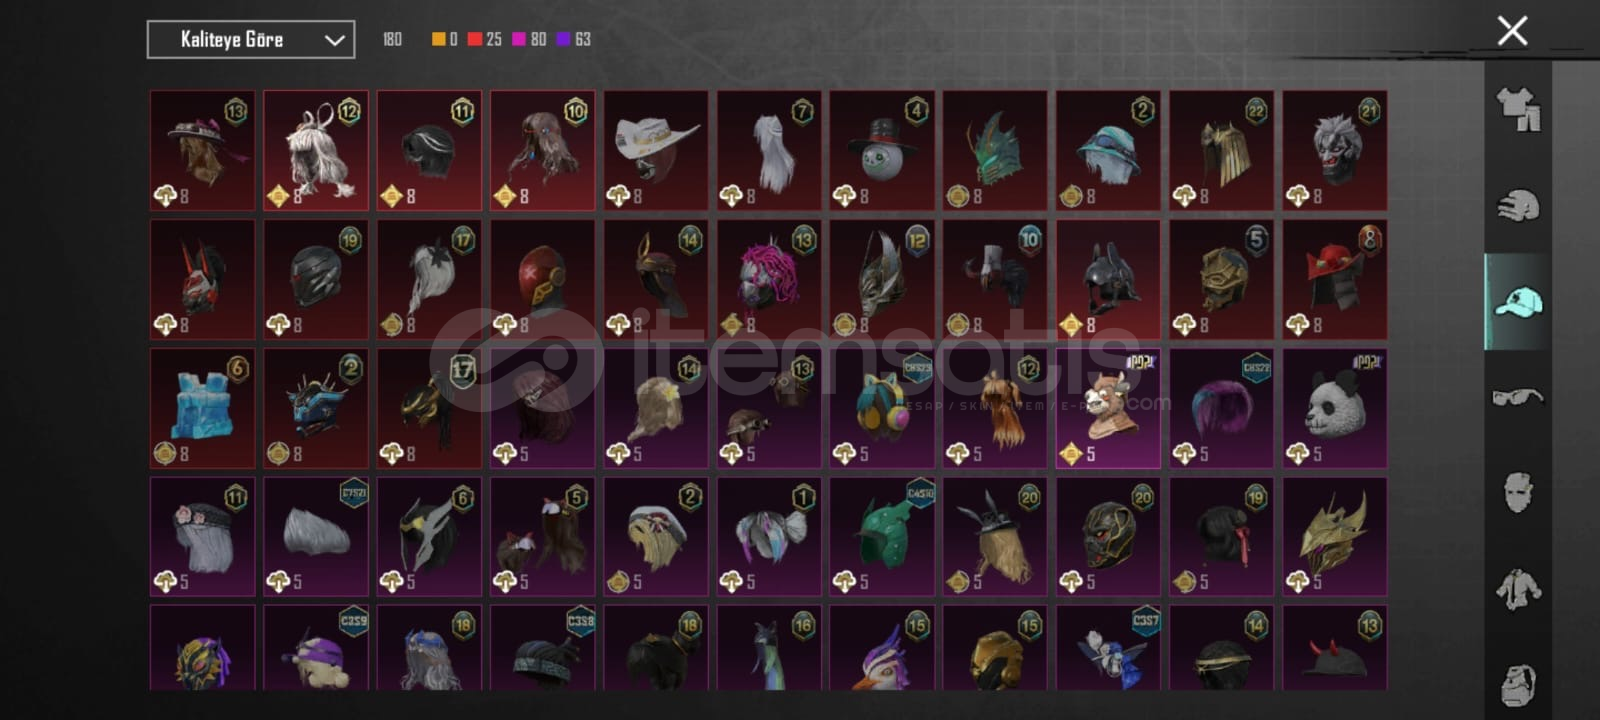Open the glasses category icon
Viewport: 1600px width, 720px height.
(1518, 397)
